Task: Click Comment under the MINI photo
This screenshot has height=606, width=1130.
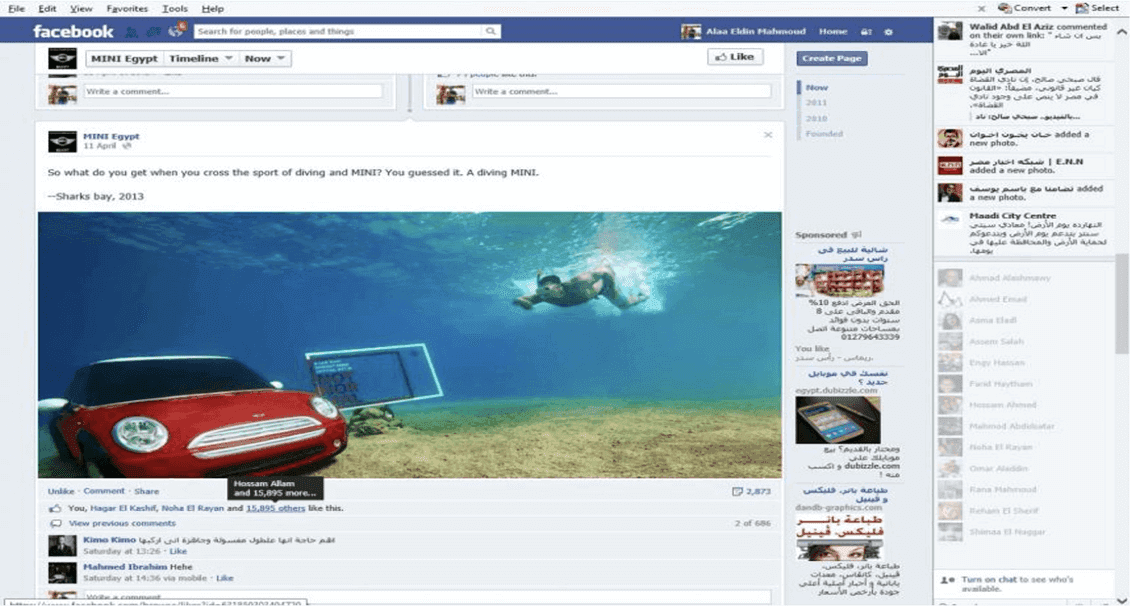Action: click(104, 491)
